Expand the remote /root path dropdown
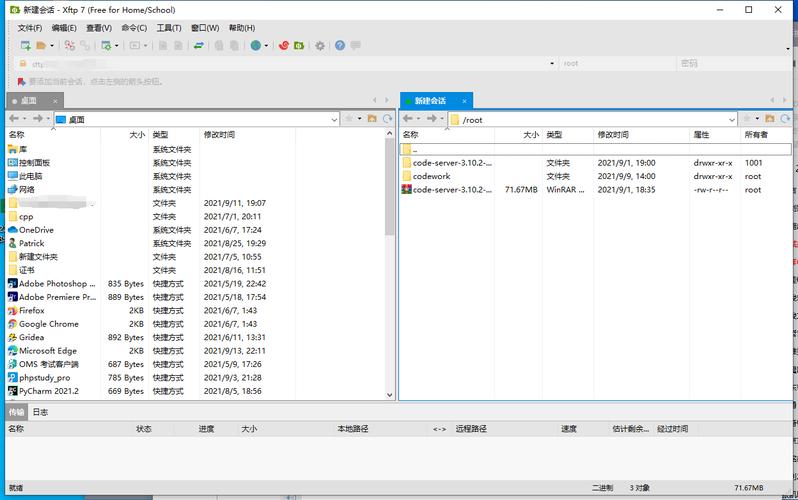 tap(732, 120)
